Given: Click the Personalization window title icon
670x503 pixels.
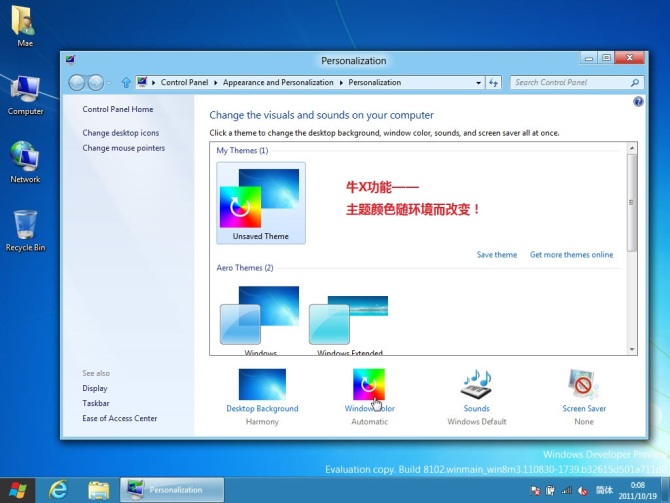Looking at the screenshot, I should (71, 60).
